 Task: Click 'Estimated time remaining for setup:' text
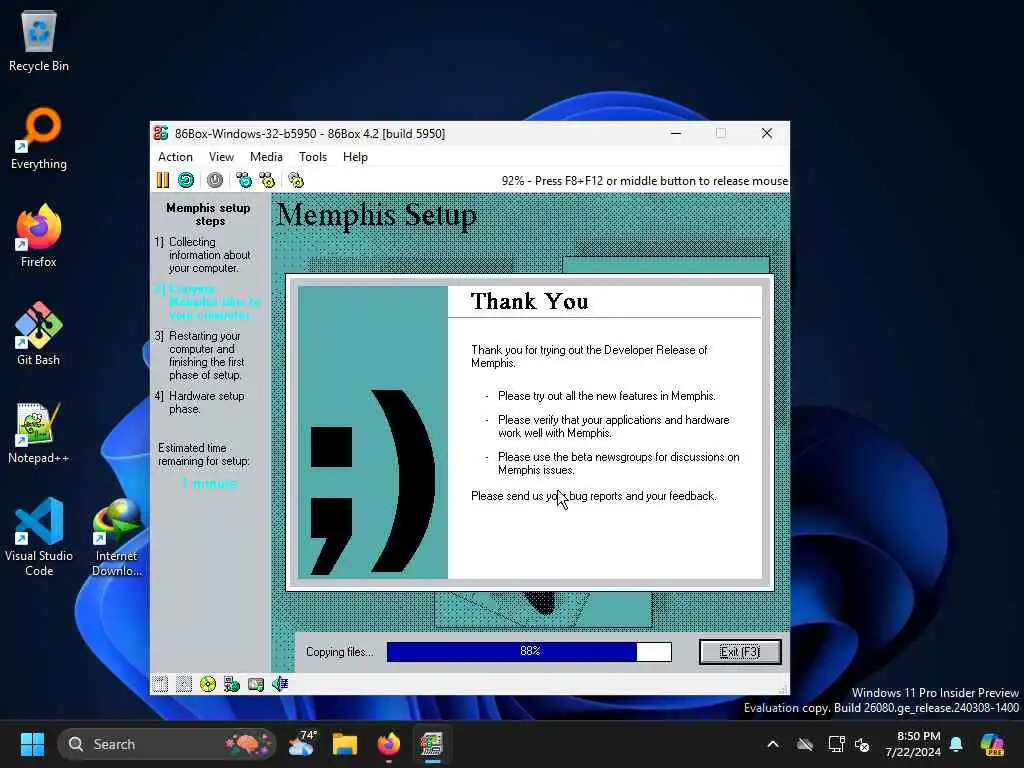tap(204, 455)
